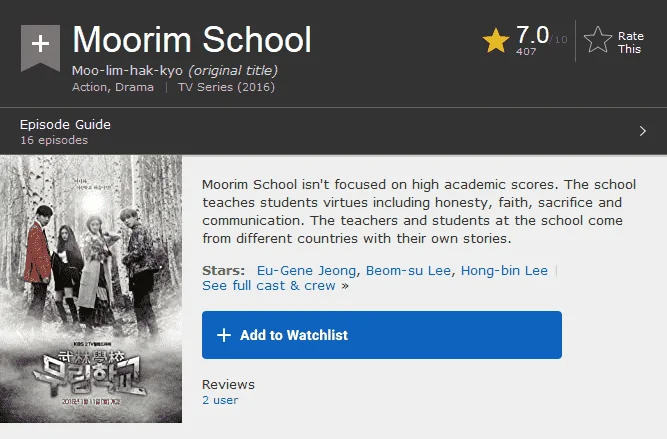667x439 pixels.
Task: Click TV Series (2016) link
Action: pos(226,87)
